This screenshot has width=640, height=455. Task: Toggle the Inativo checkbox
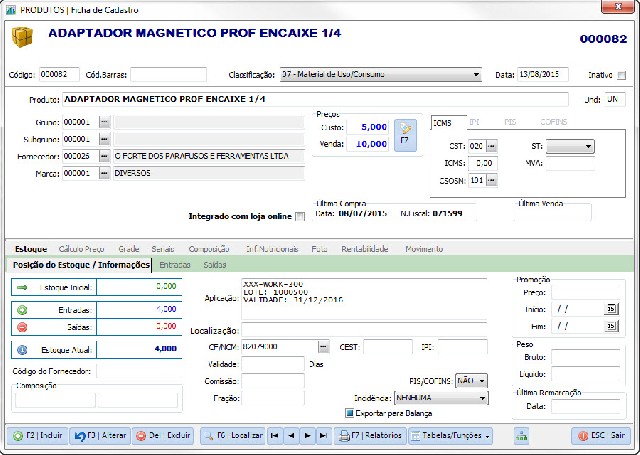click(x=621, y=75)
